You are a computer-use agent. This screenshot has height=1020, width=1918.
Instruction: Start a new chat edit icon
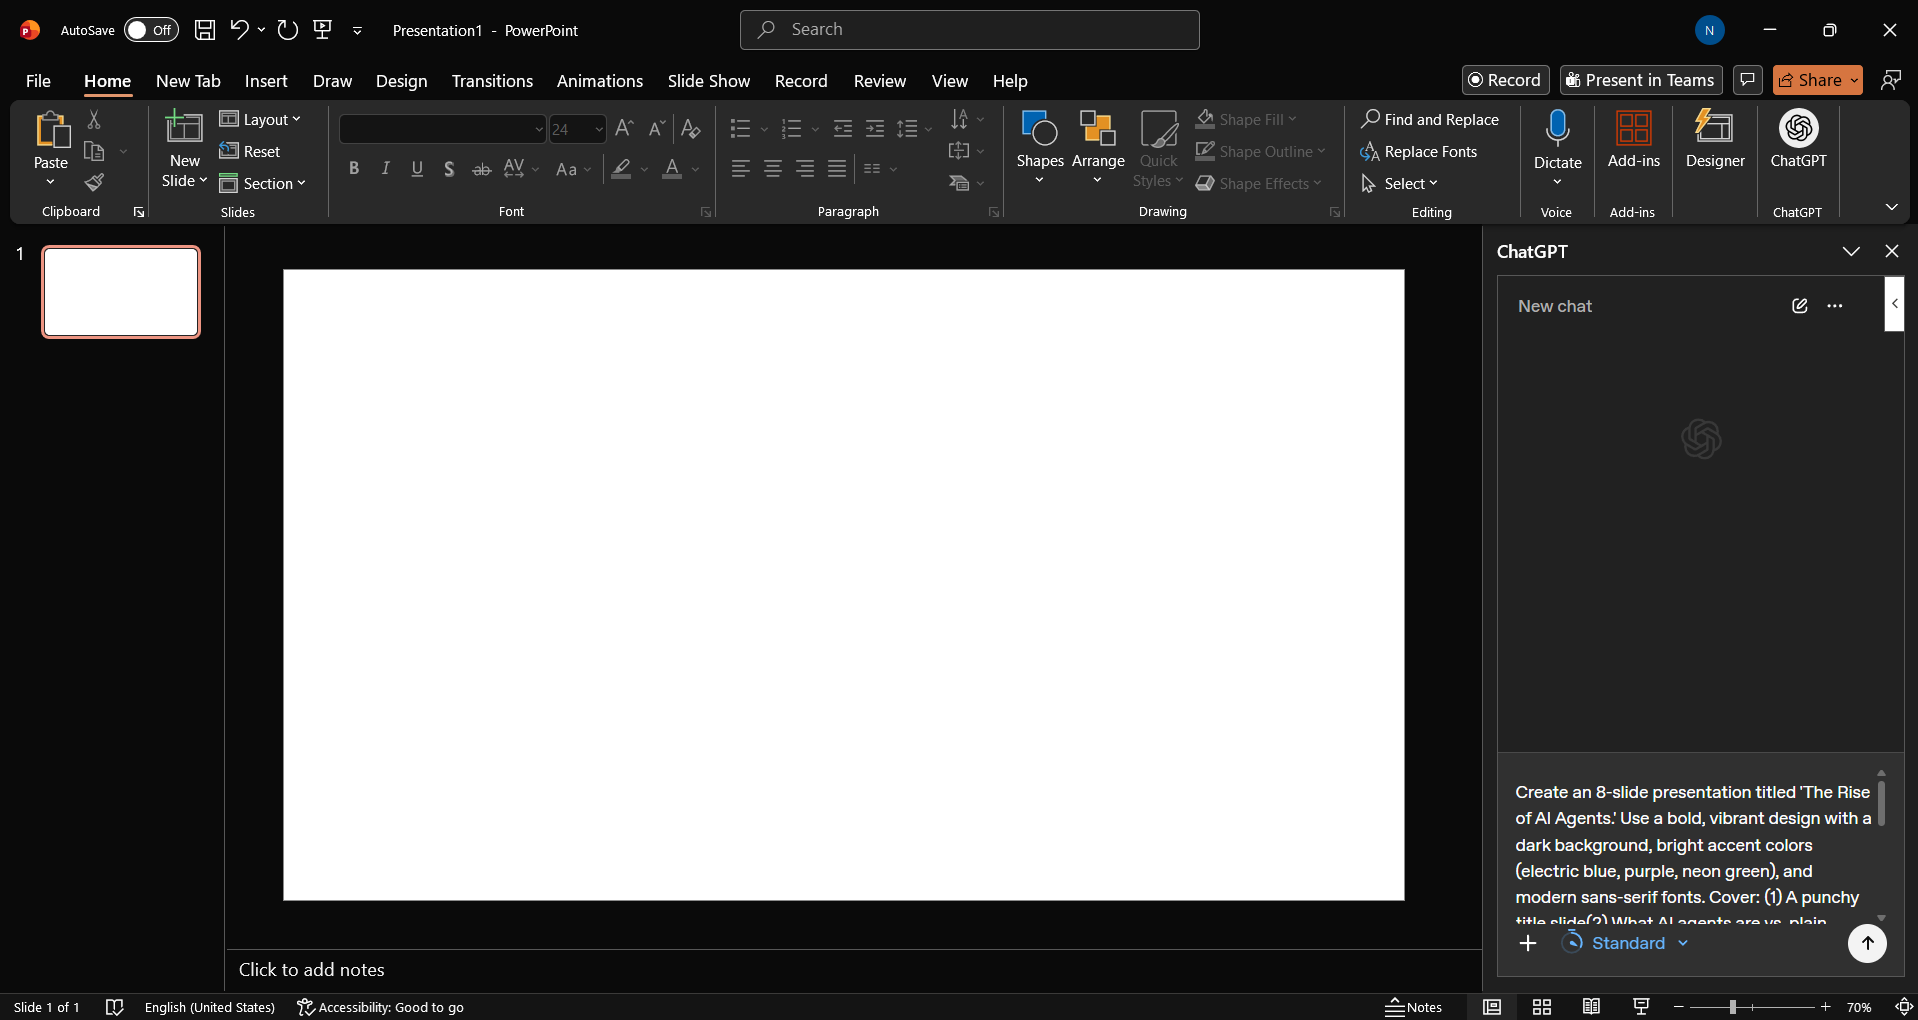(1800, 306)
